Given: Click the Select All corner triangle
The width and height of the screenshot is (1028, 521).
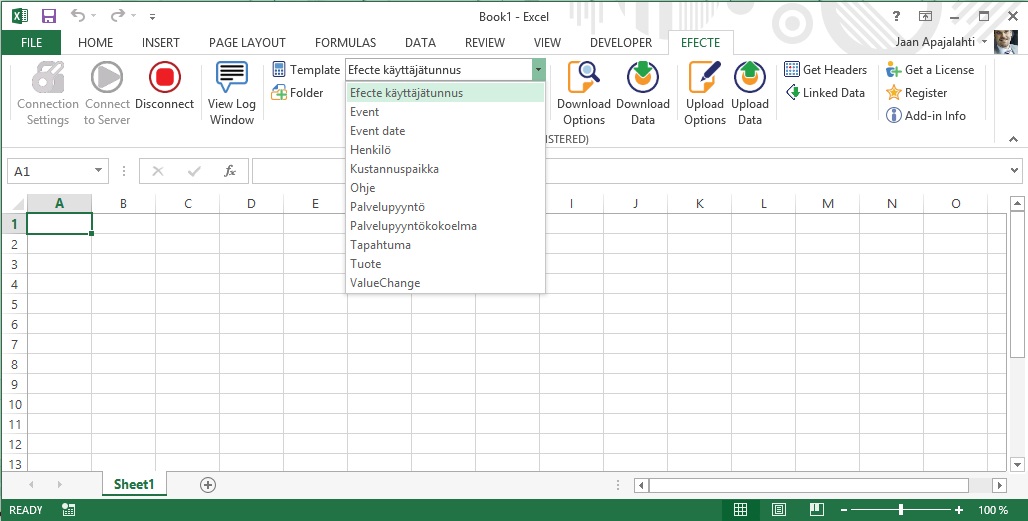Looking at the screenshot, I should click(x=18, y=204).
